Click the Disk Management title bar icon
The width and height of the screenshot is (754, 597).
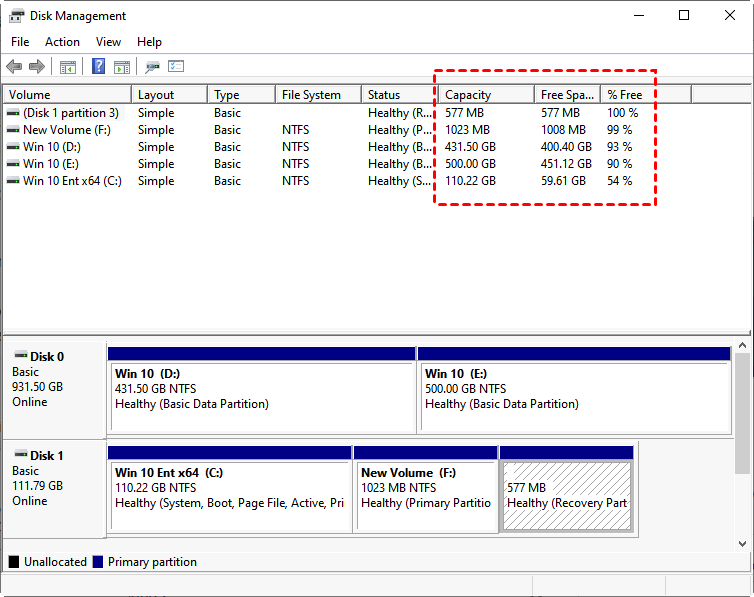pyautogui.click(x=16, y=16)
